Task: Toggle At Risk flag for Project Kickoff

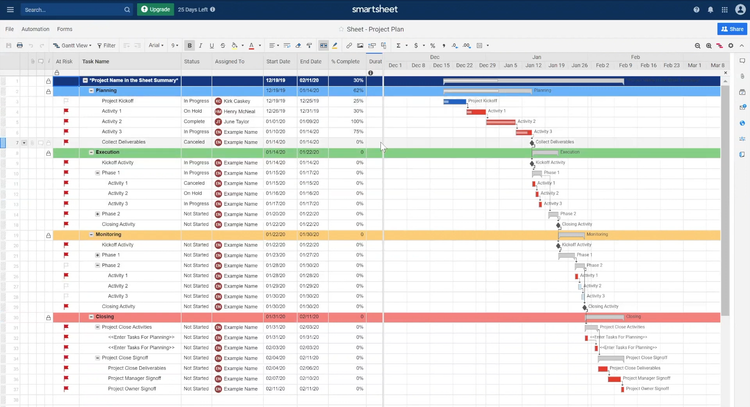Action: tap(66, 101)
